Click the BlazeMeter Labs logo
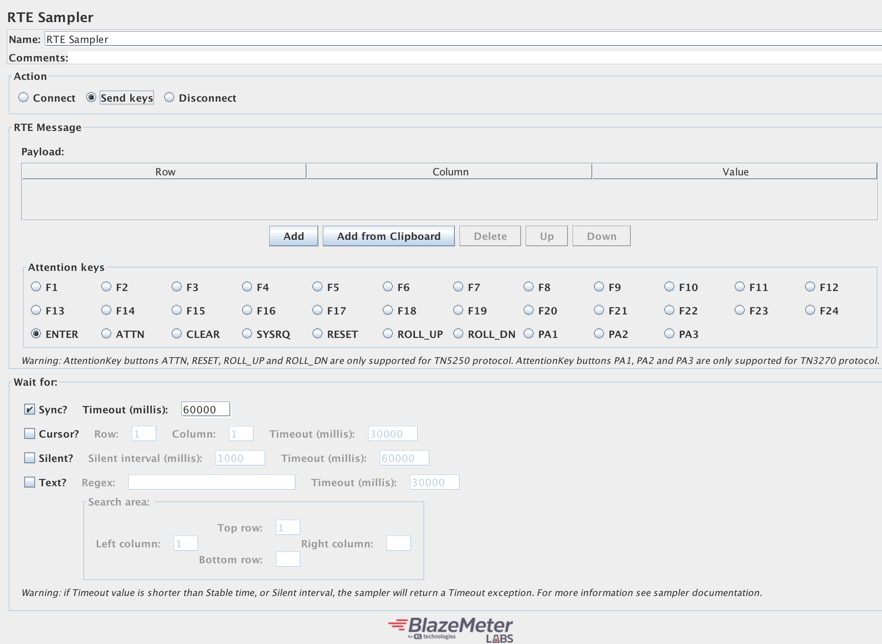882x644 pixels. pos(450,628)
